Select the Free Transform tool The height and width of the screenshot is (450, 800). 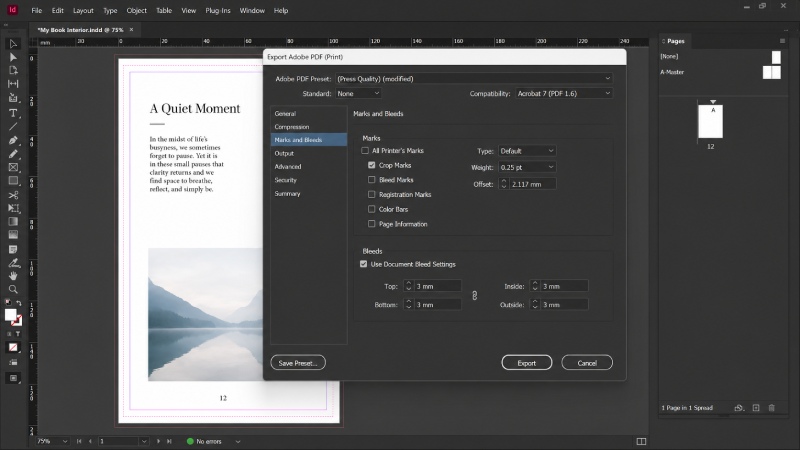click(x=13, y=208)
